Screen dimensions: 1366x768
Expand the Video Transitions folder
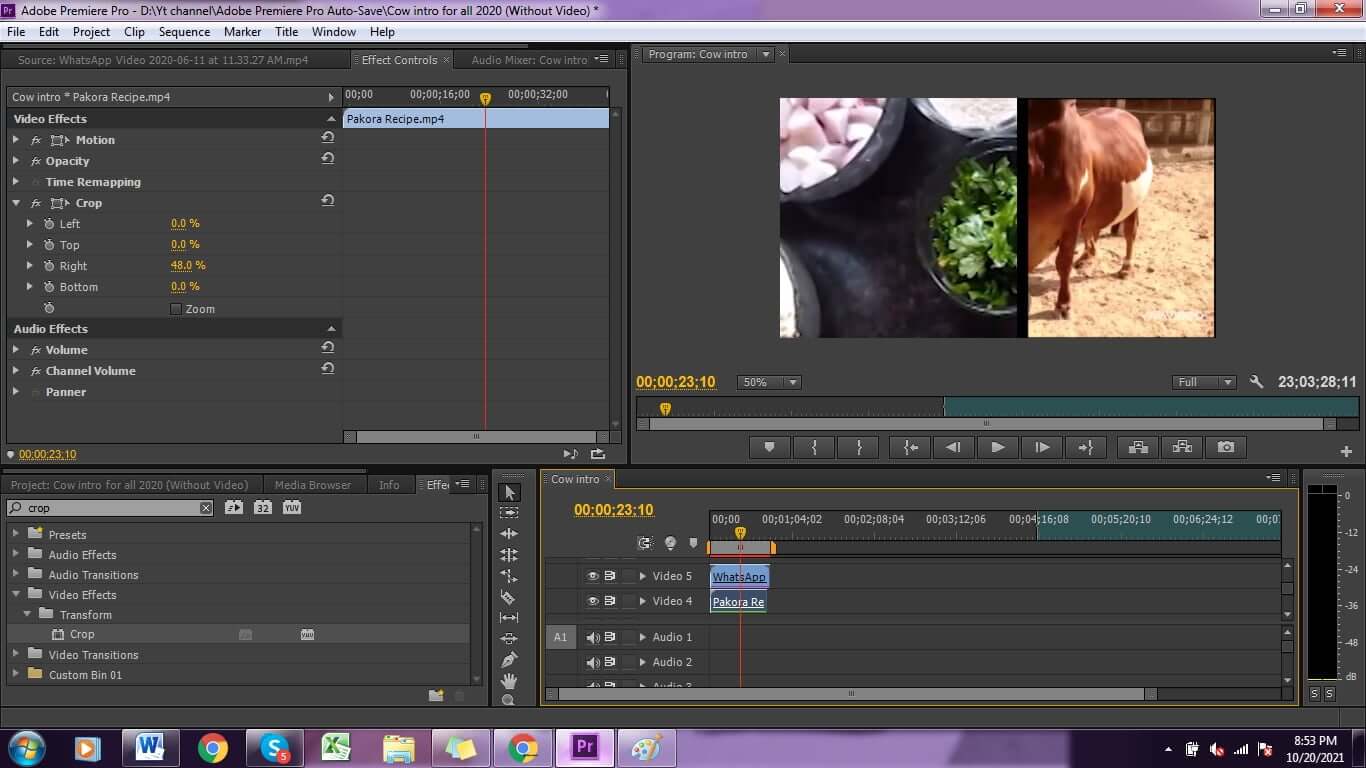(x=16, y=655)
